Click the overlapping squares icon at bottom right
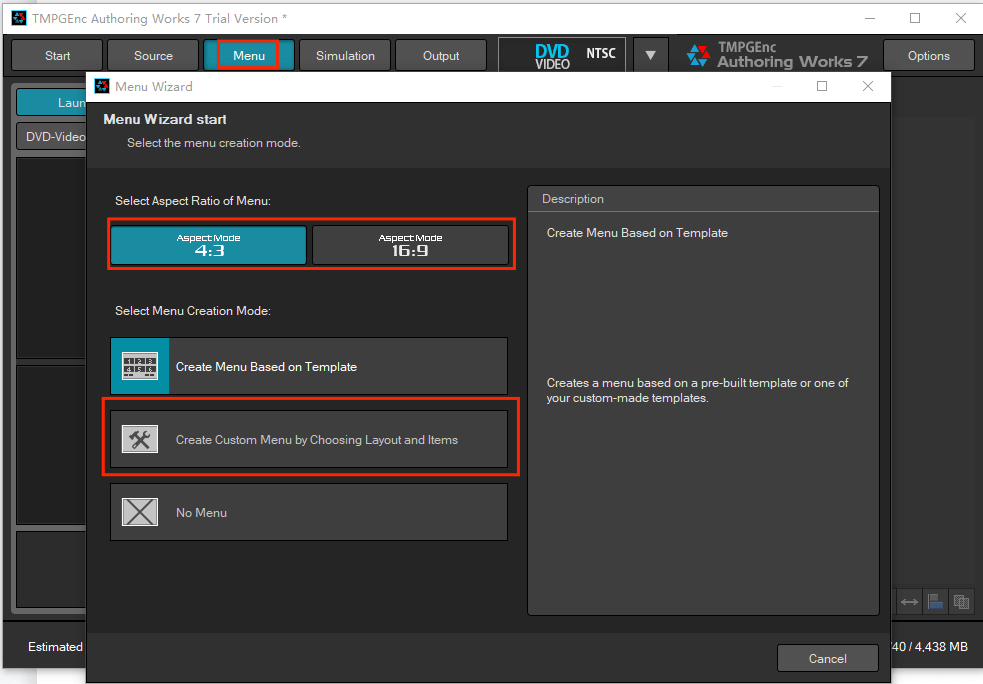 click(961, 601)
